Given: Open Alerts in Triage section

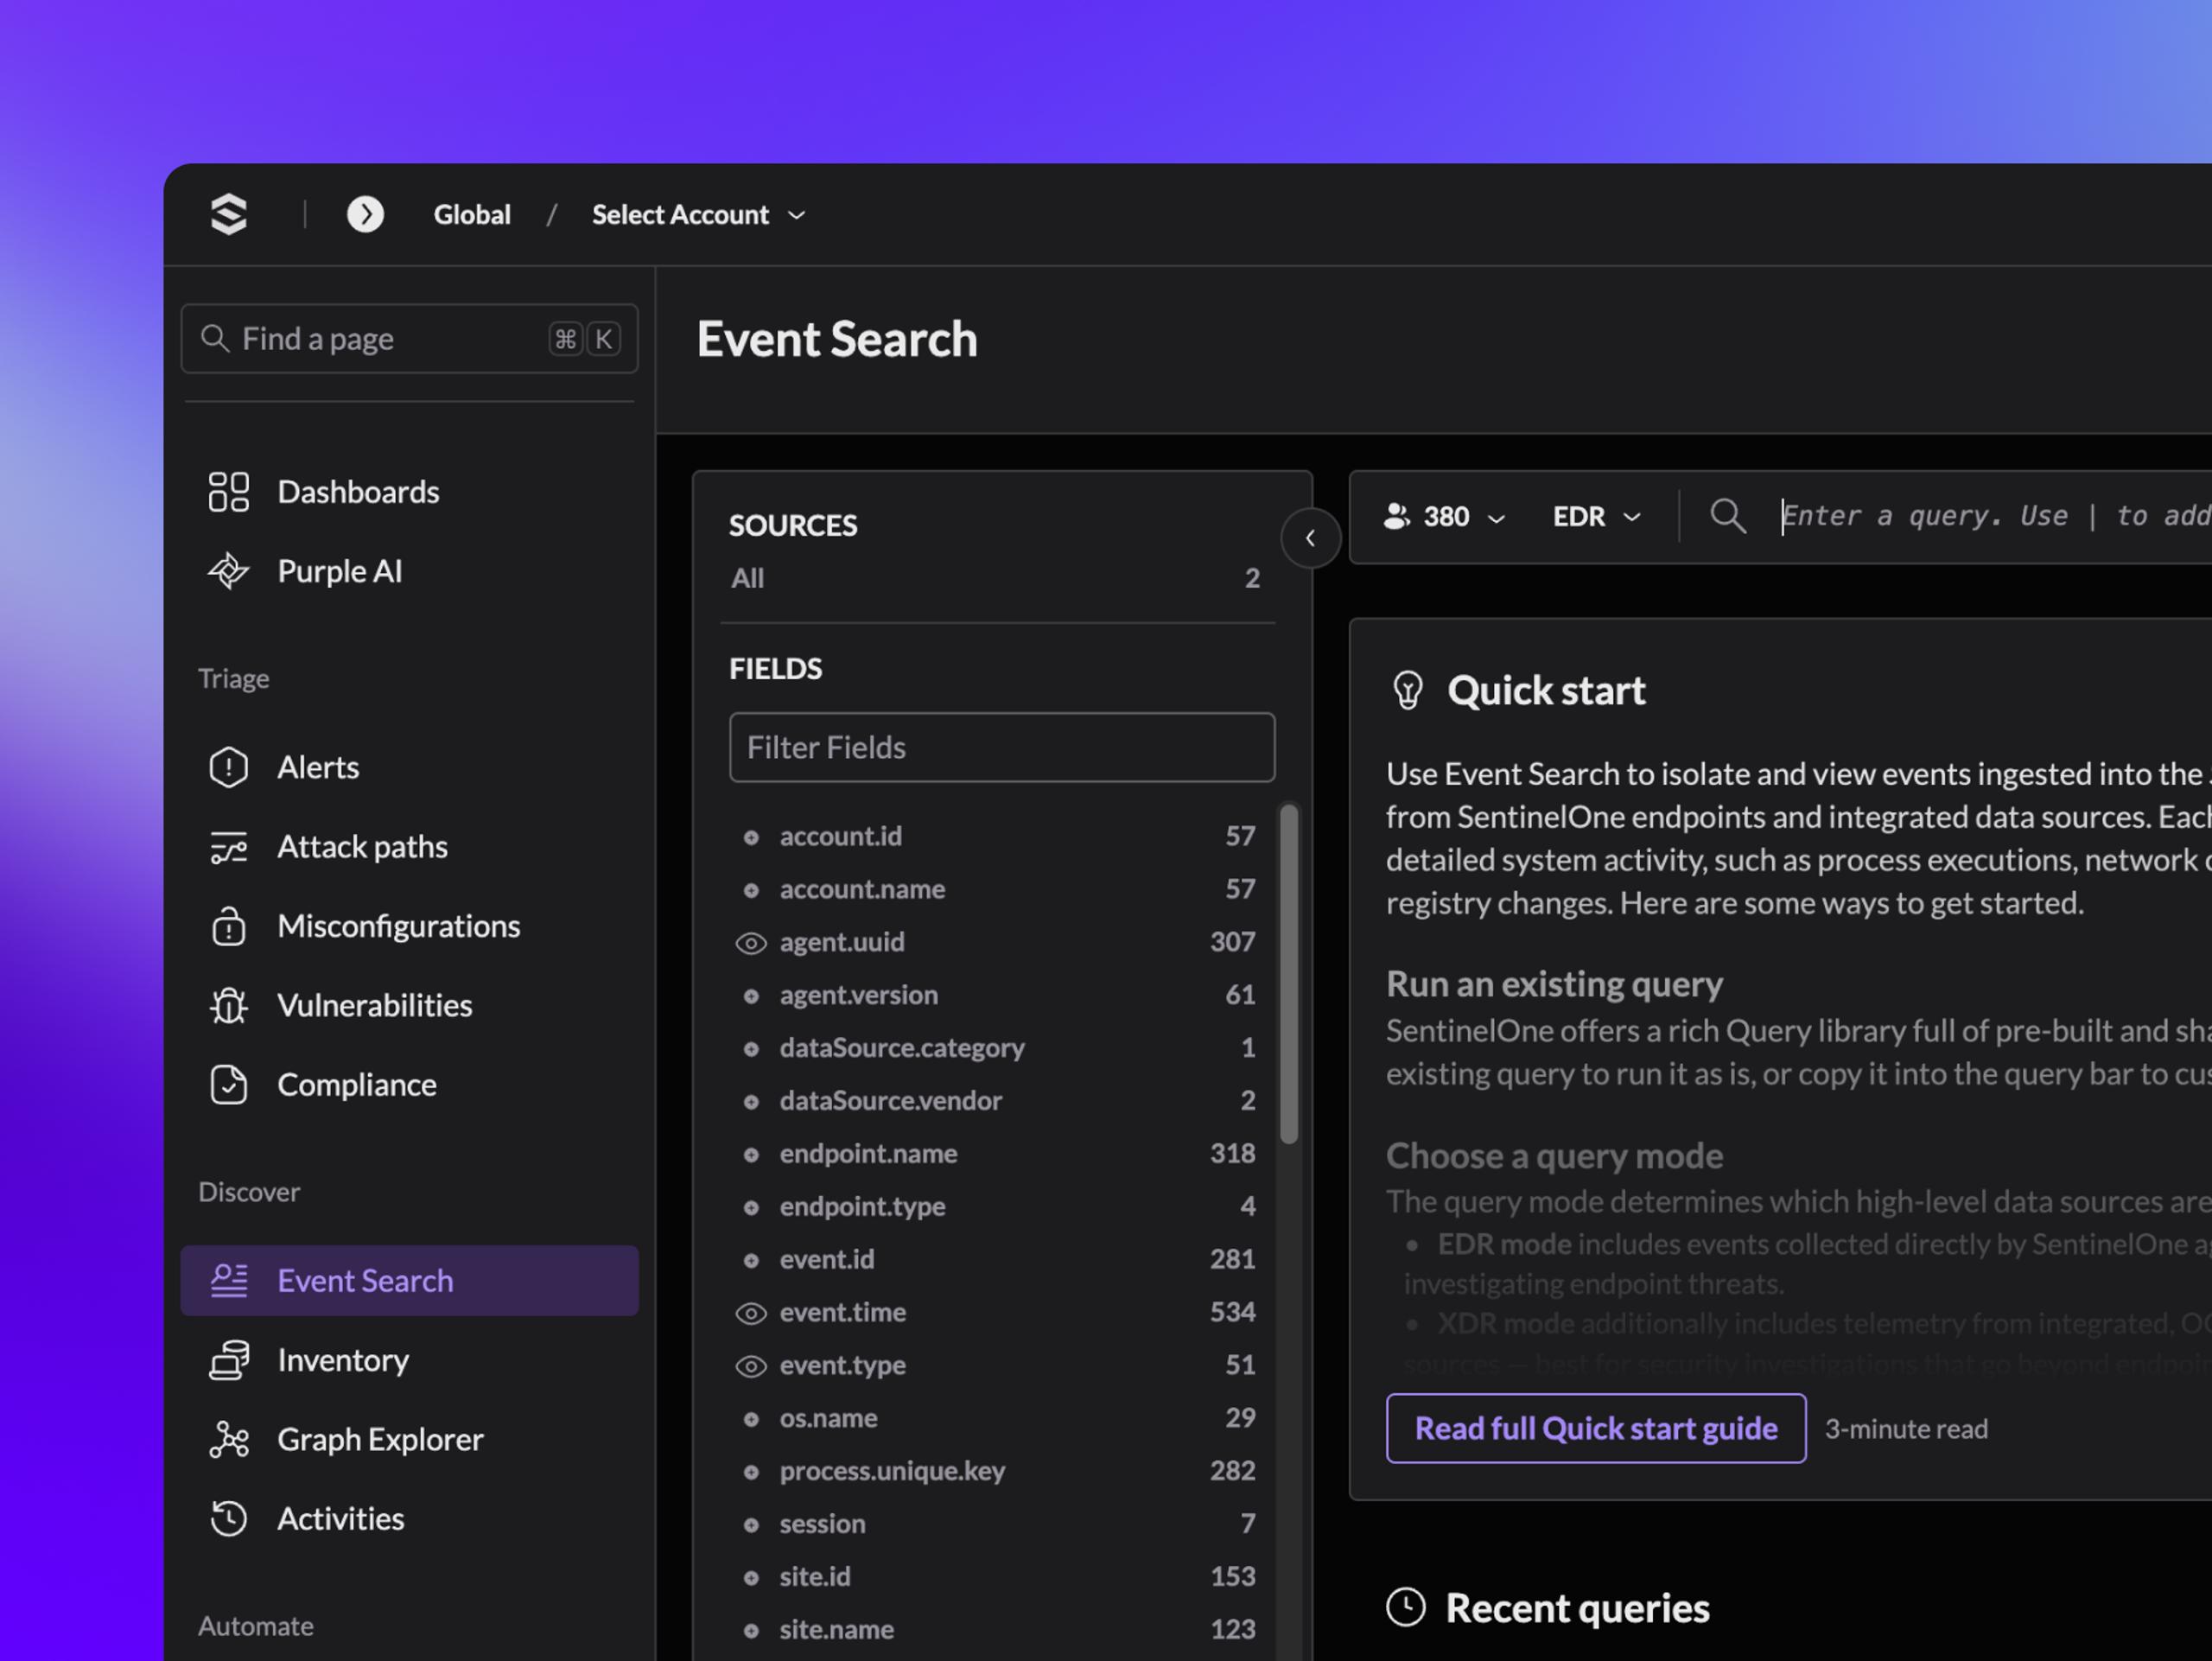Looking at the screenshot, I should coord(409,767).
